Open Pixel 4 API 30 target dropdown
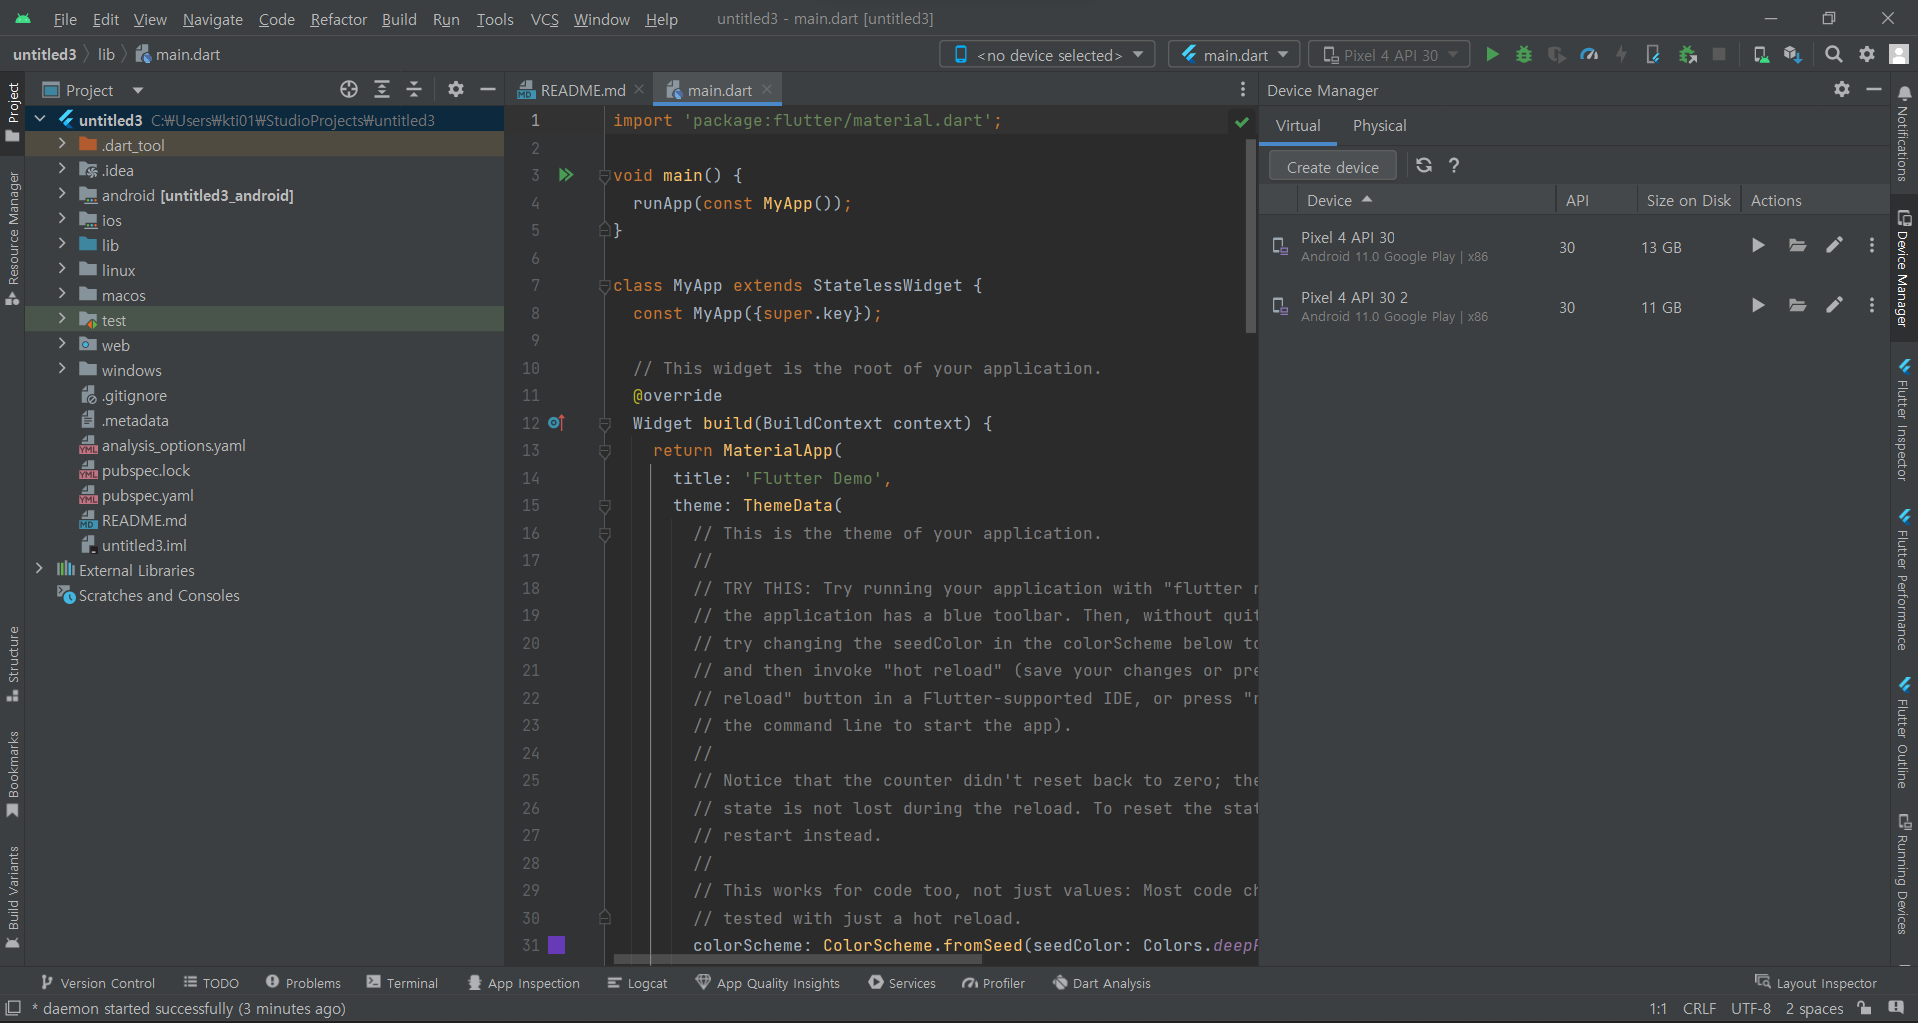The width and height of the screenshot is (1918, 1023). pos(1390,55)
